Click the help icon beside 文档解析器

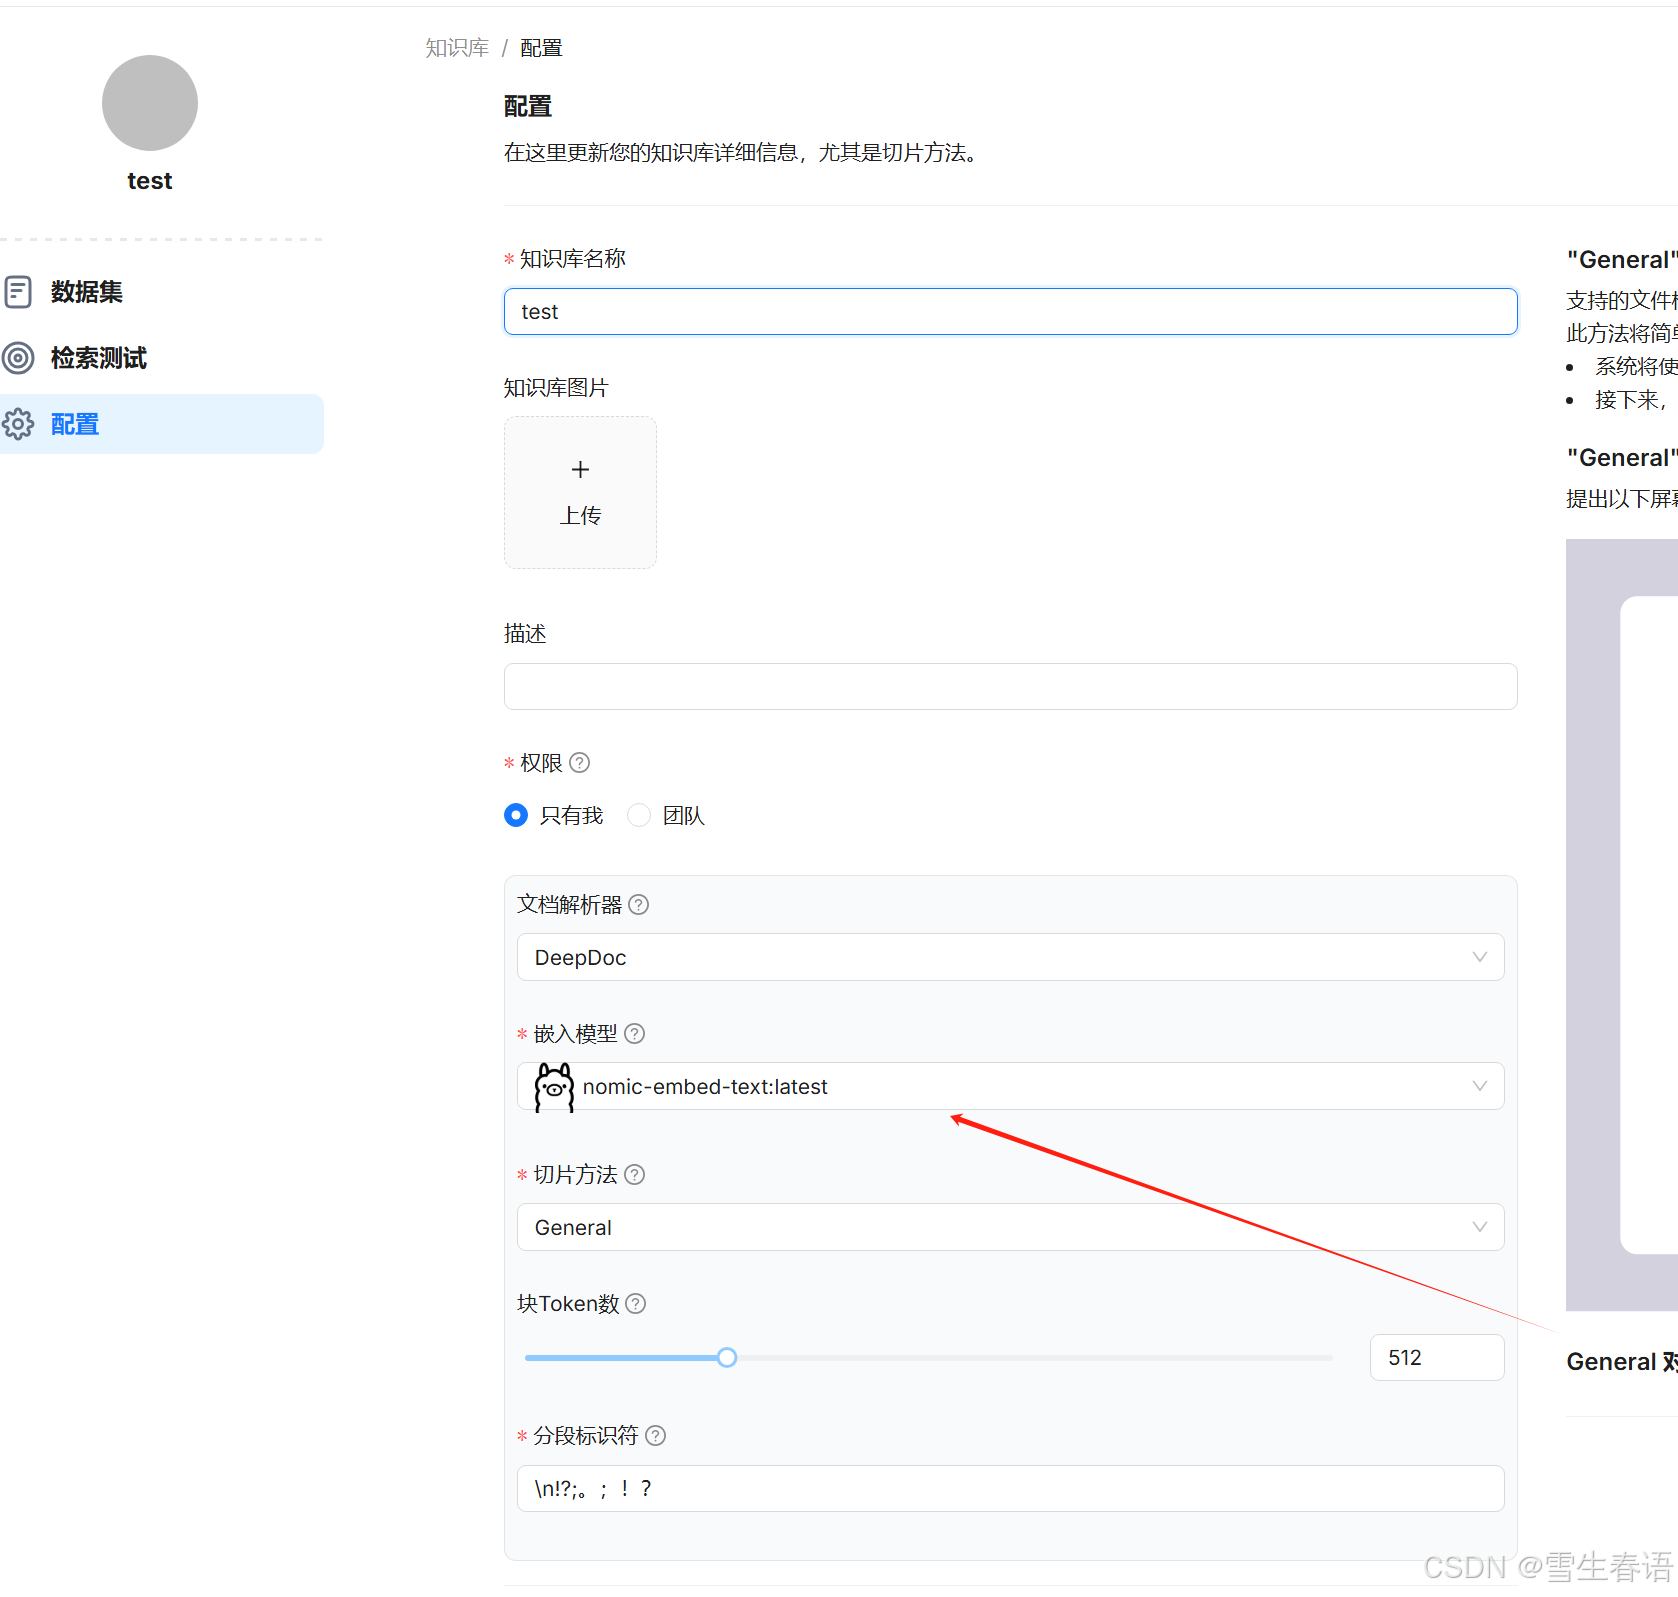[639, 904]
